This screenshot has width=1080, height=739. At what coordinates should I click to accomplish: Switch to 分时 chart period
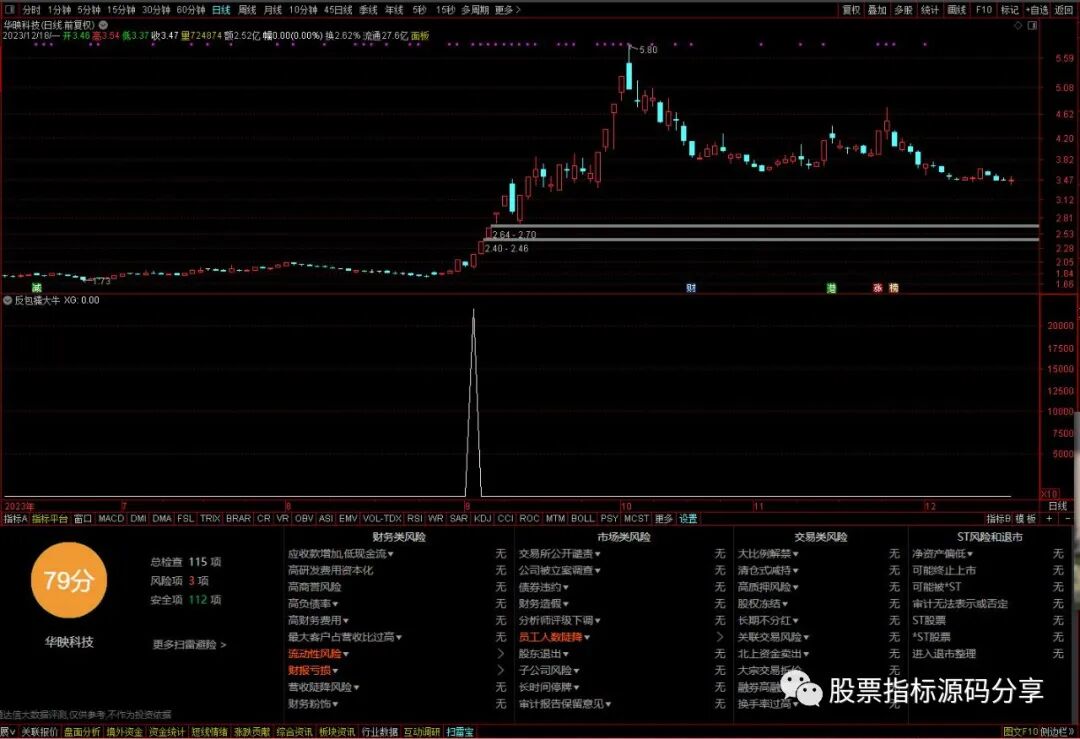(32, 10)
